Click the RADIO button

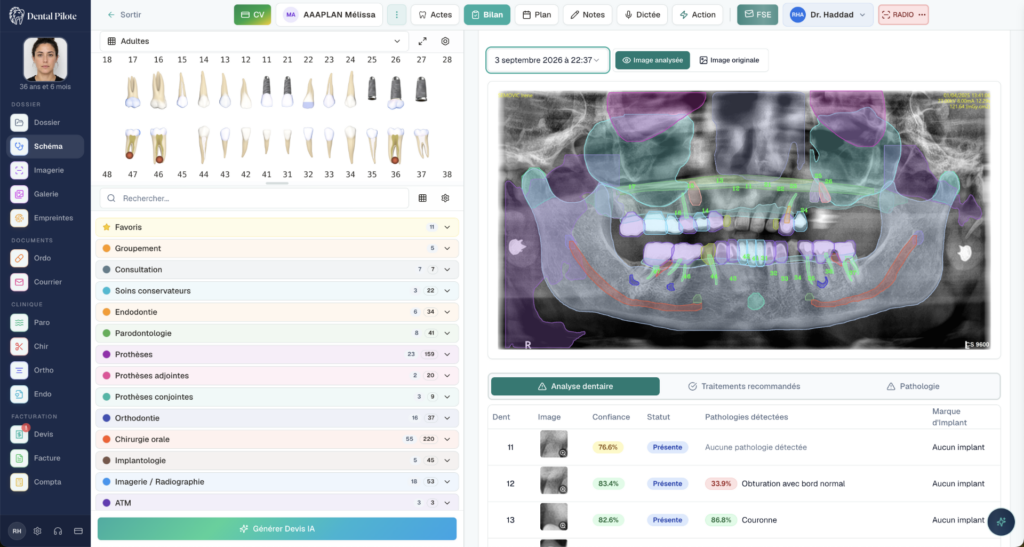[903, 14]
